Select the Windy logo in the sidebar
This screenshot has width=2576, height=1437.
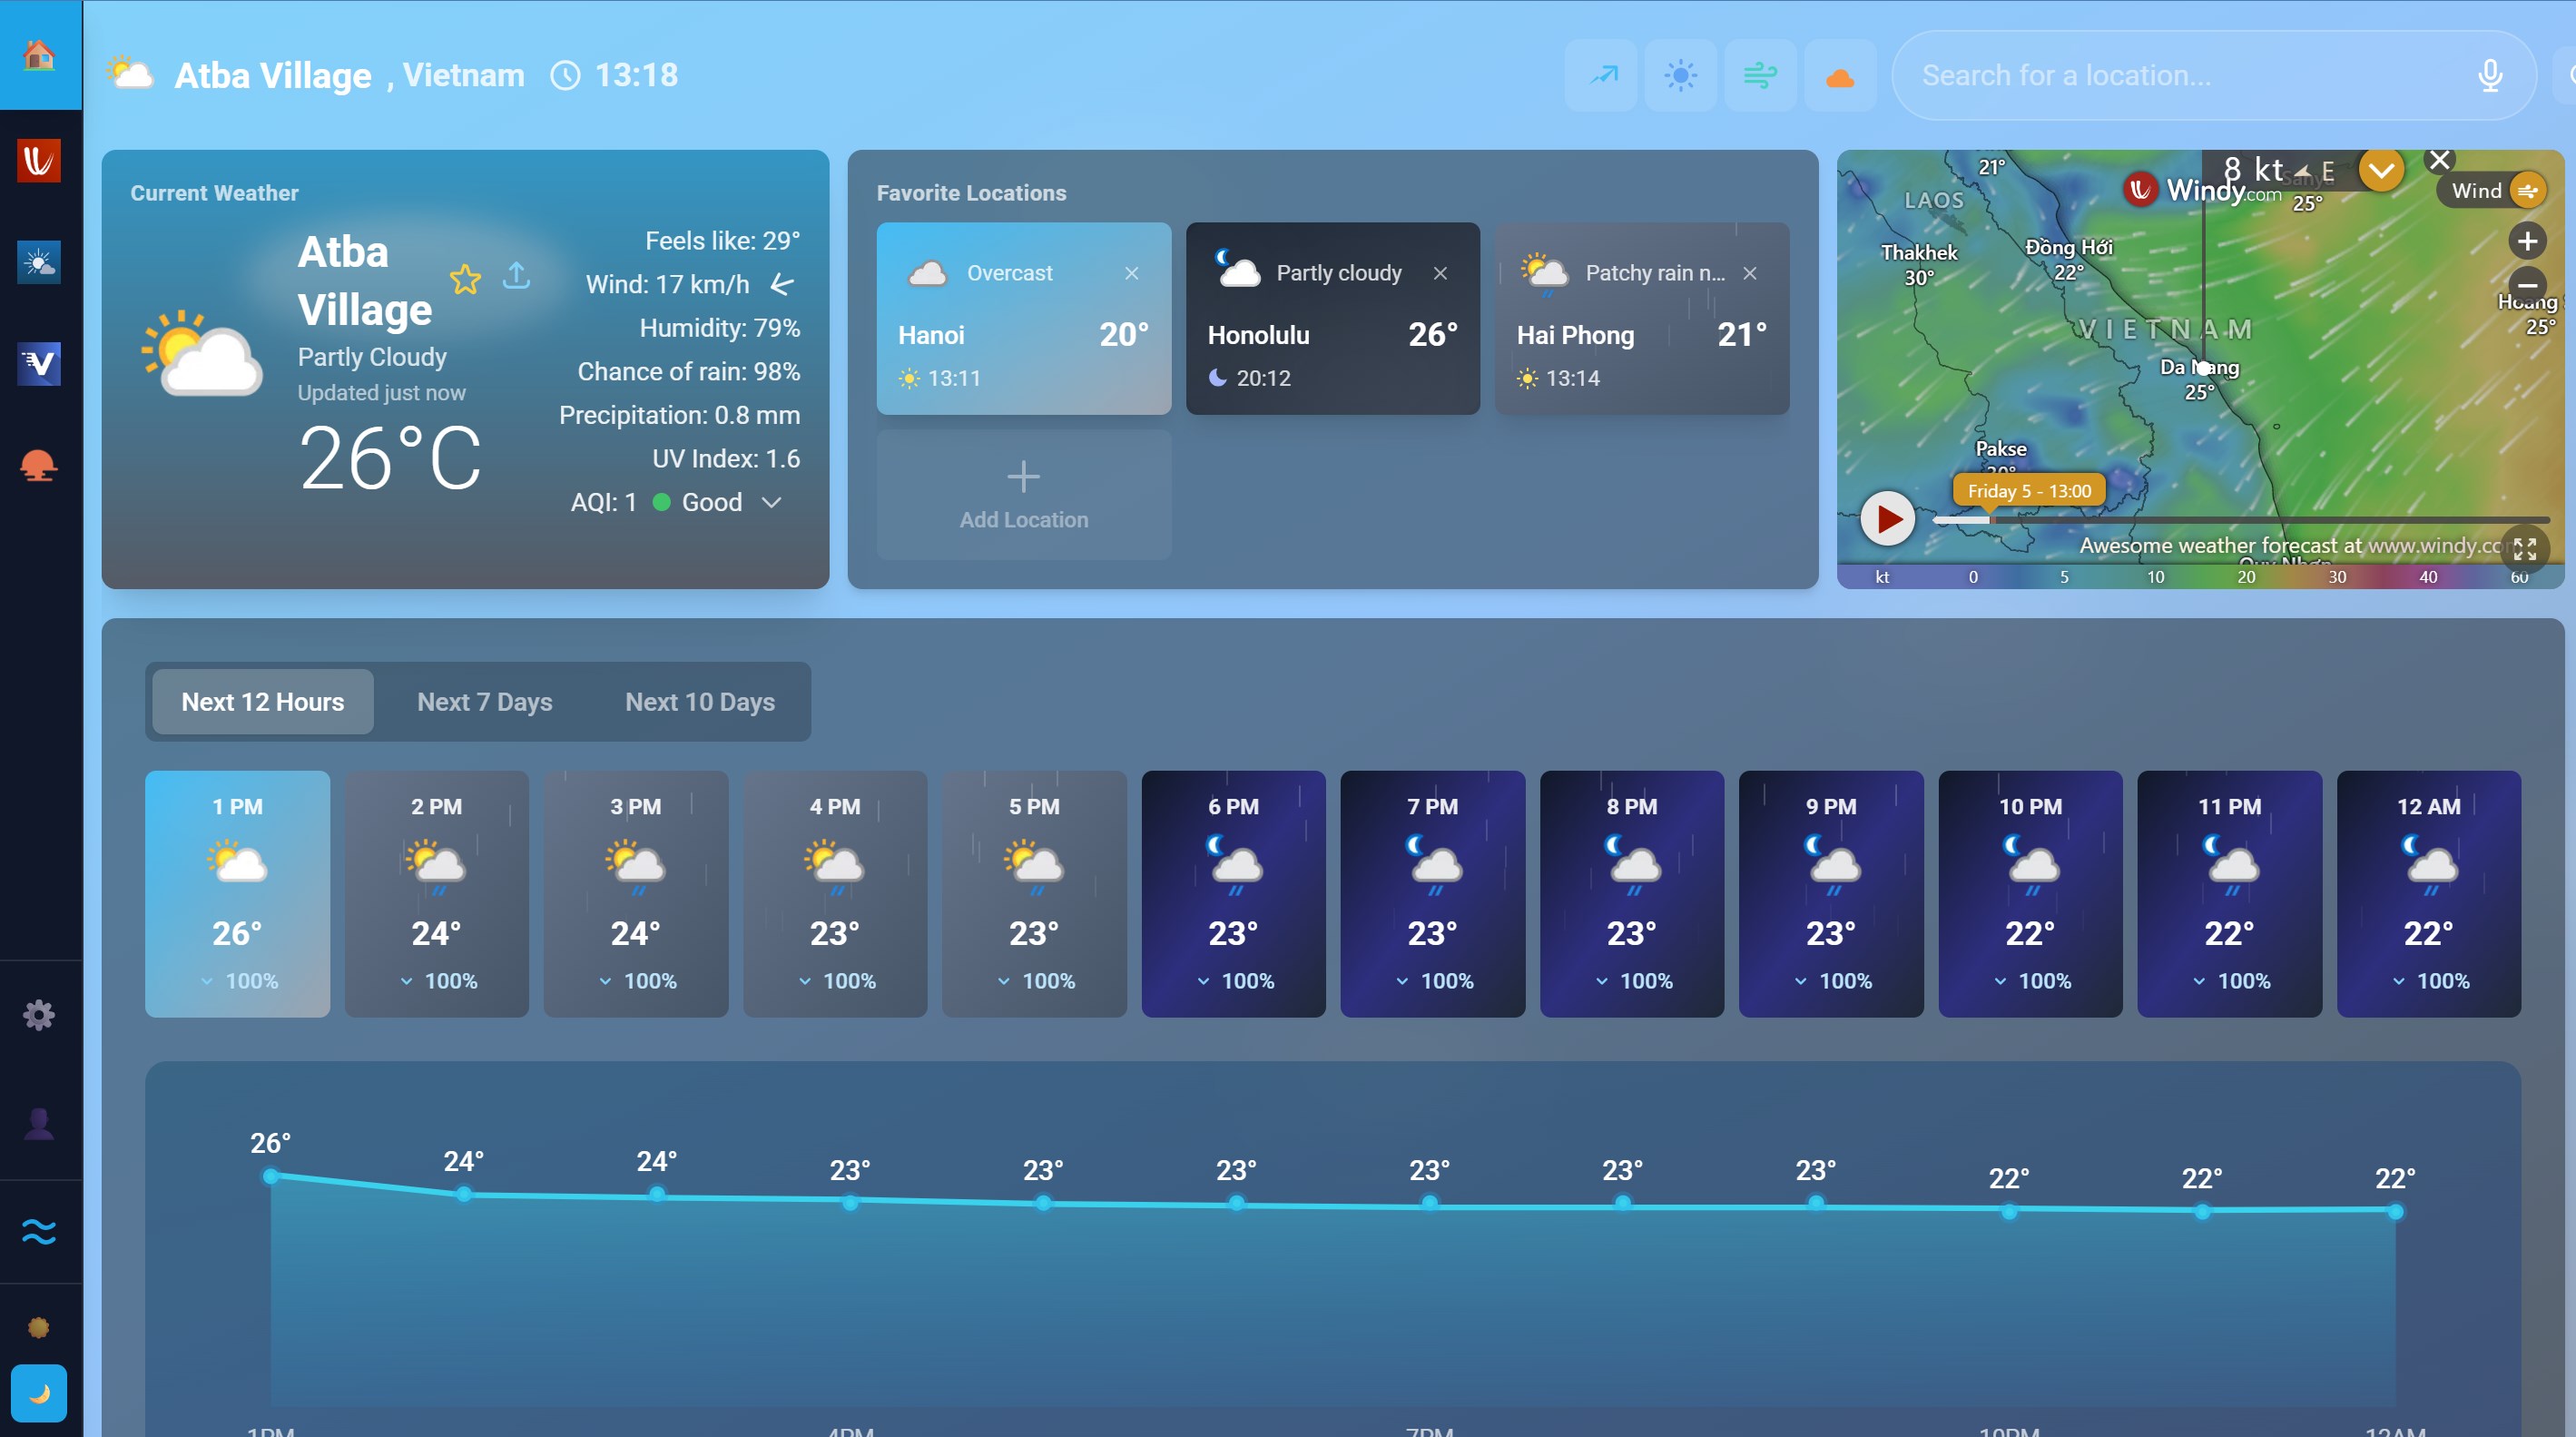pos(40,160)
